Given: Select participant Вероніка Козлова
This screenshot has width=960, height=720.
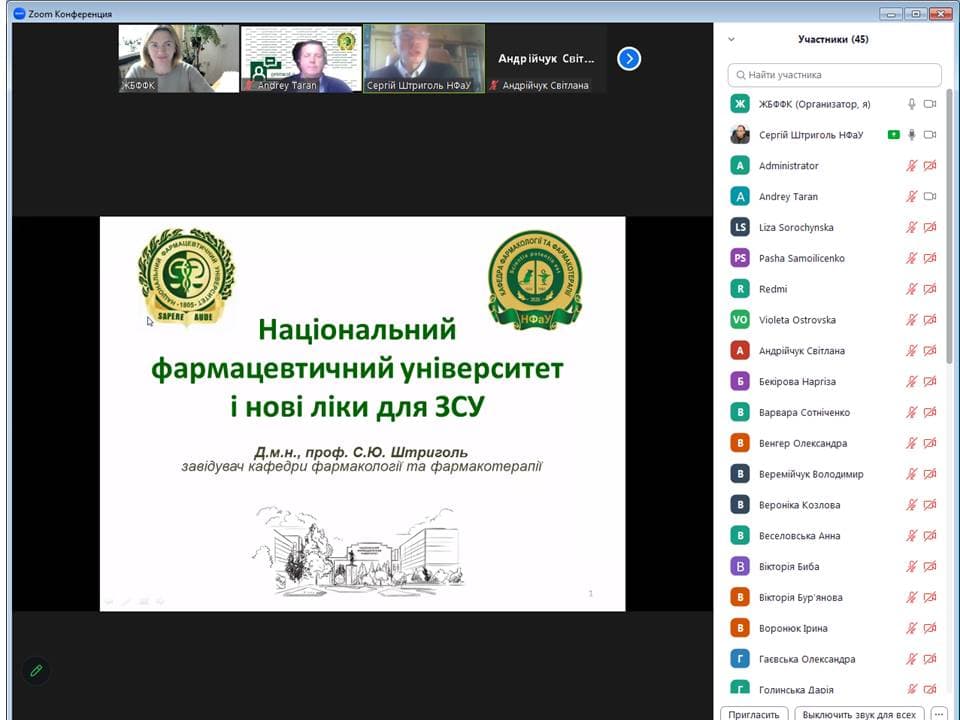Looking at the screenshot, I should (x=834, y=504).
